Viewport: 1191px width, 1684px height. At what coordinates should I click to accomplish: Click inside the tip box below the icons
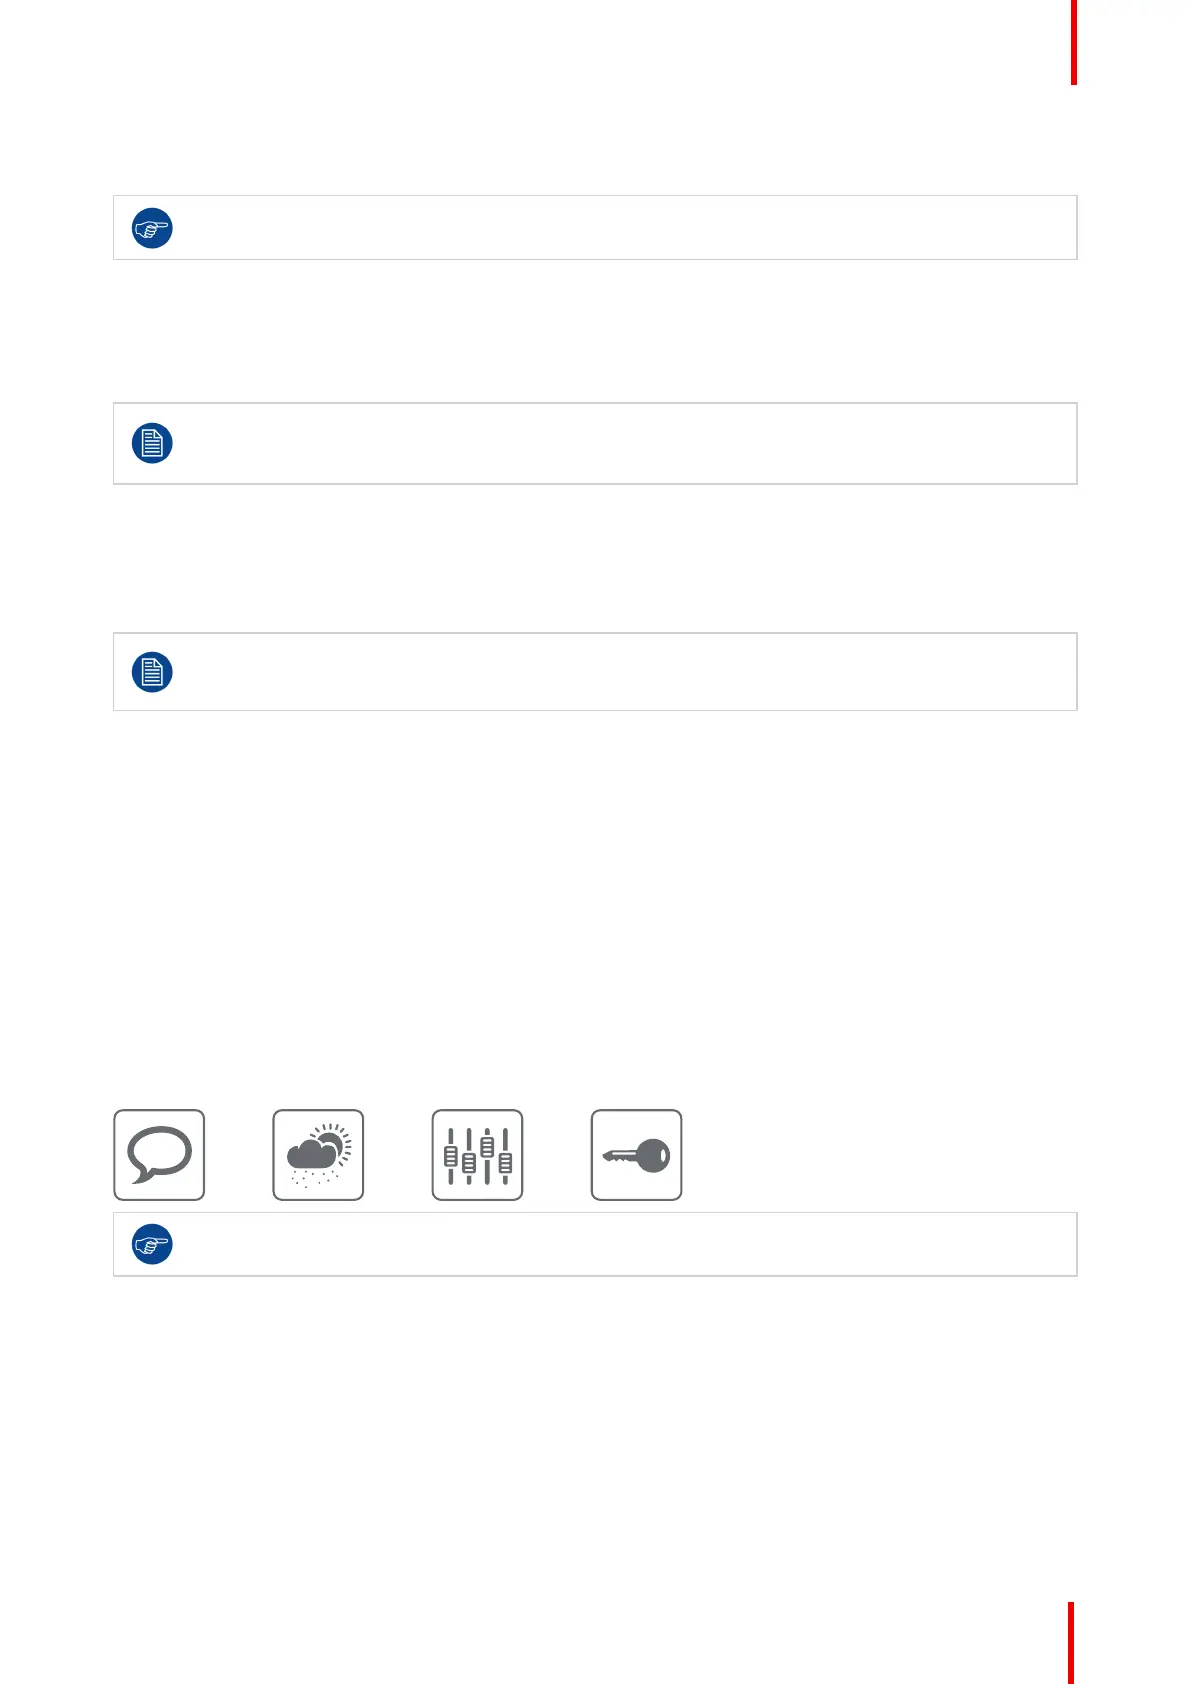tap(595, 1244)
